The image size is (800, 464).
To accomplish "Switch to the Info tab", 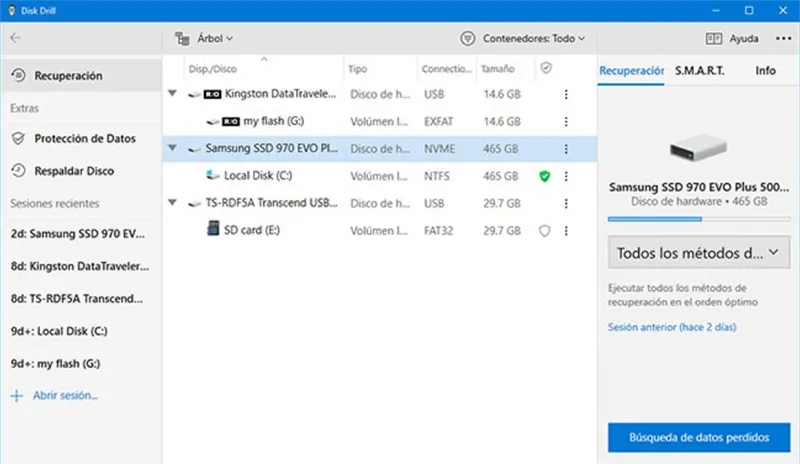I will (765, 70).
